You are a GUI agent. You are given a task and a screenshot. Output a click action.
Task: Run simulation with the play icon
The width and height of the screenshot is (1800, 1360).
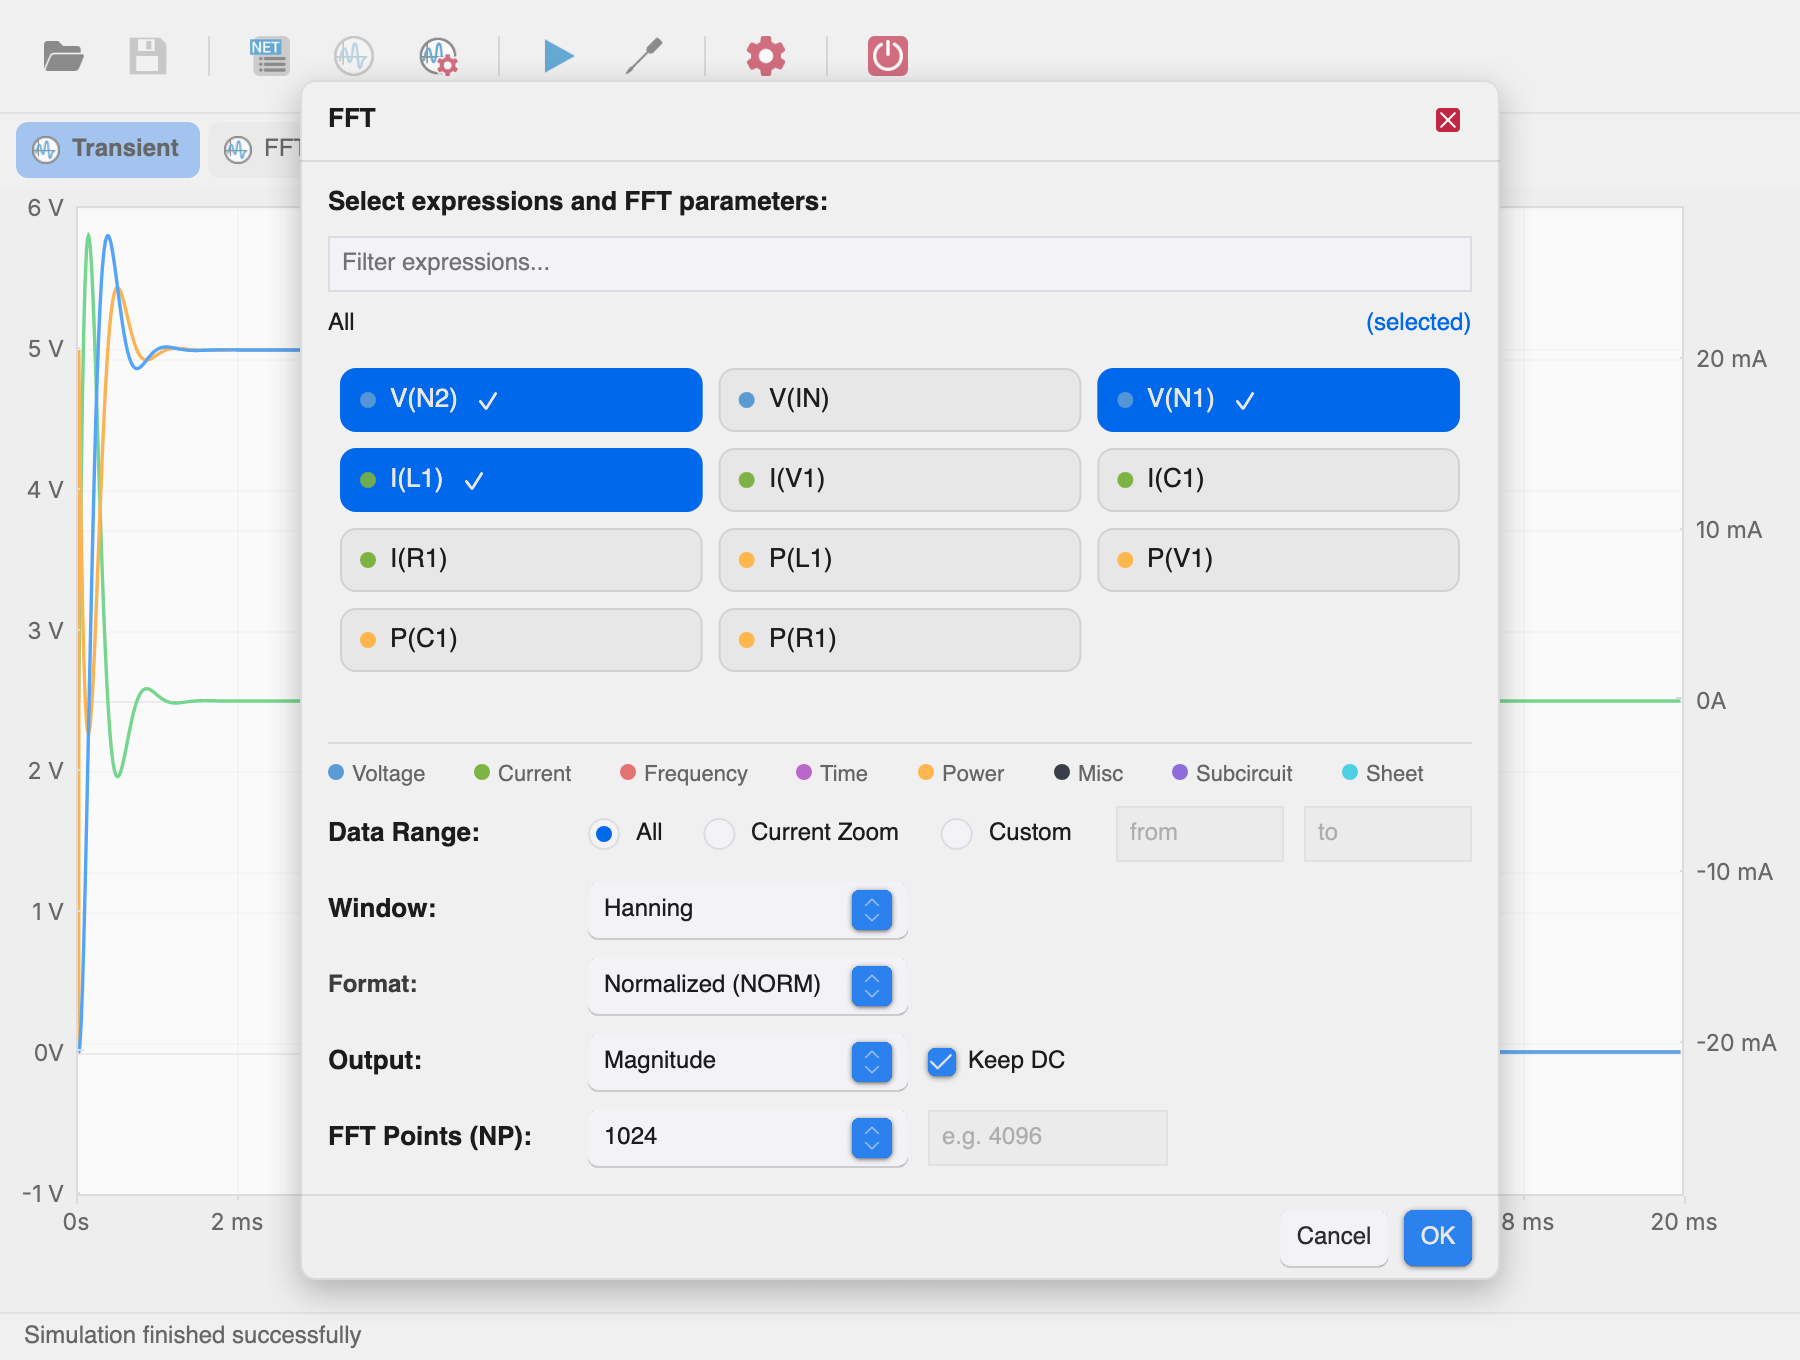click(x=559, y=56)
